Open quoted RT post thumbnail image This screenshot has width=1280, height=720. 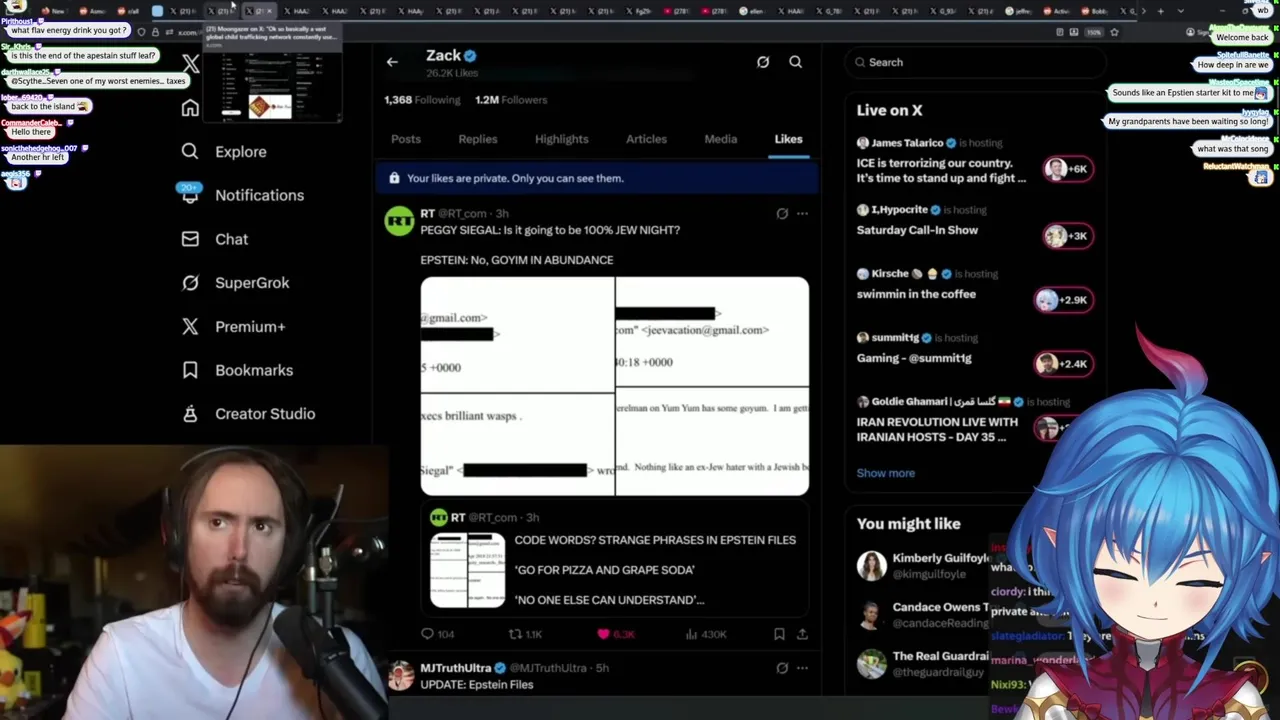point(468,570)
